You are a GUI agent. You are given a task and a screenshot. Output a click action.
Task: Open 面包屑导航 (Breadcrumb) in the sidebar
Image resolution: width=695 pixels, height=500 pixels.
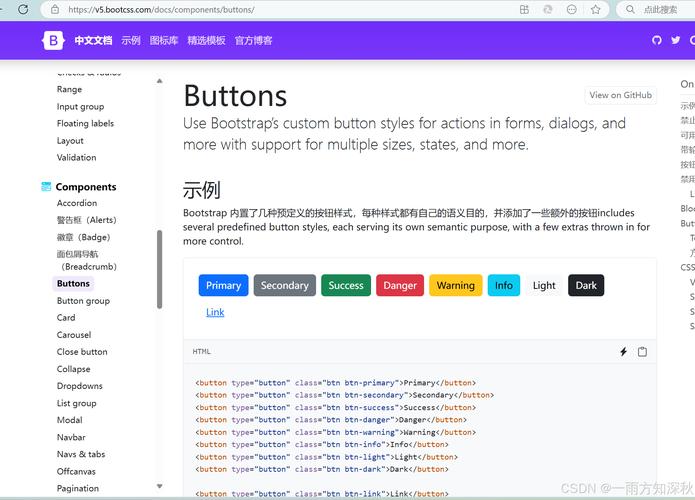tap(87, 261)
